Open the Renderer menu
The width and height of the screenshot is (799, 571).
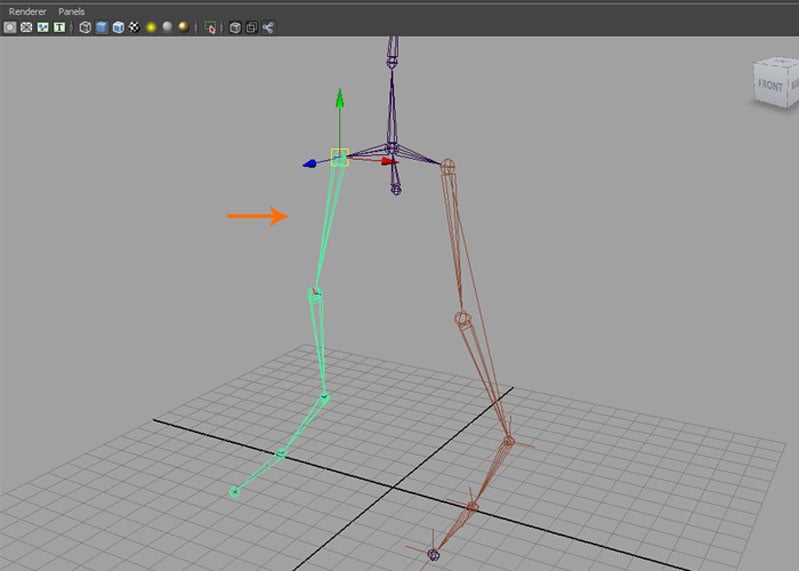click(x=27, y=11)
